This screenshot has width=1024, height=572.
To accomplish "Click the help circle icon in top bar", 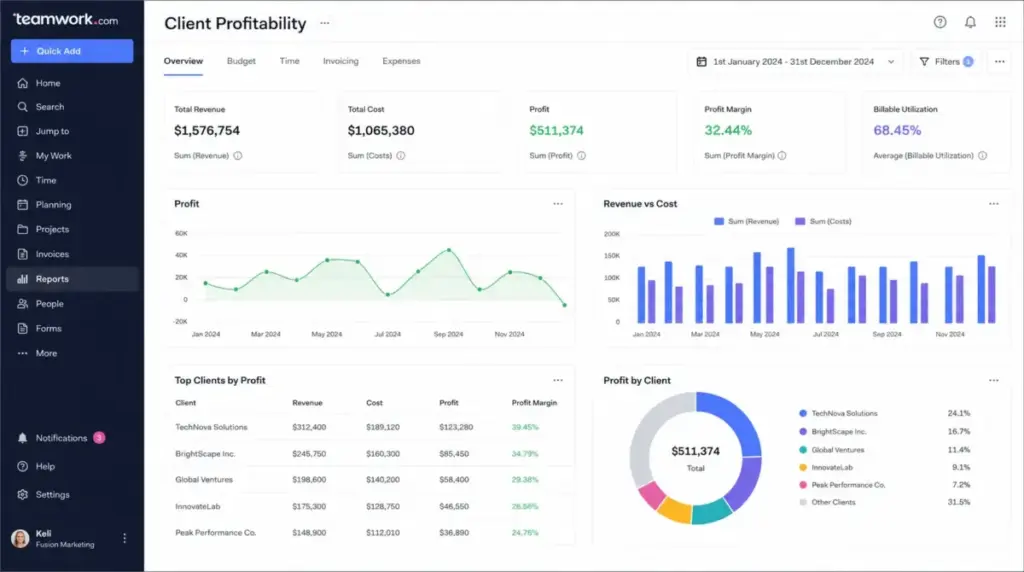I will click(940, 22).
